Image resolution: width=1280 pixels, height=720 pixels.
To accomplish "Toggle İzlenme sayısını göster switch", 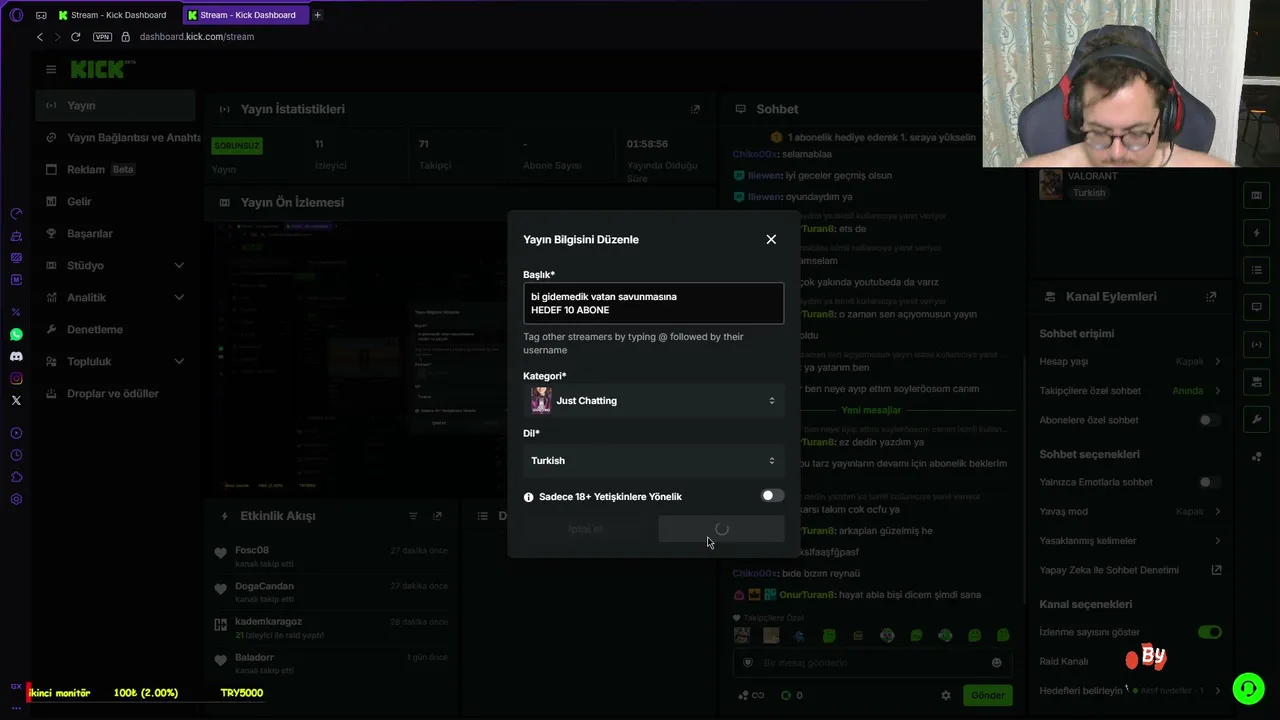I will click(x=1210, y=632).
